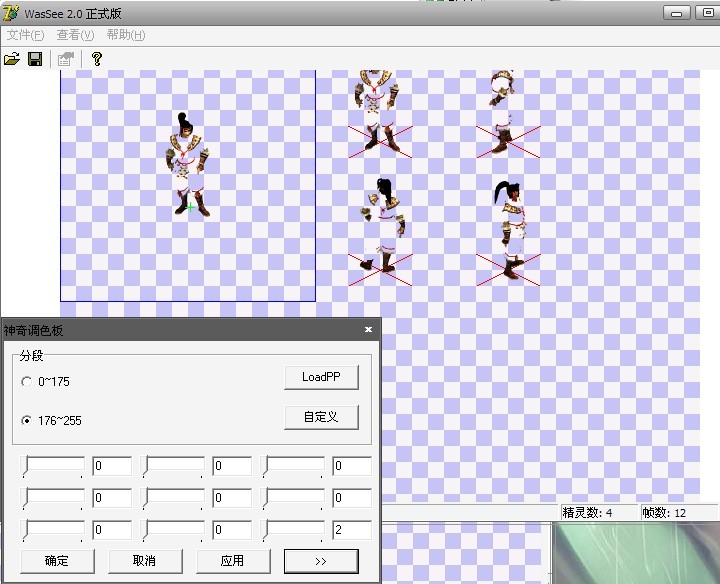Viewport: 720px width, 584px height.
Task: Click the grayed-out export toolbar icon
Action: coord(66,59)
